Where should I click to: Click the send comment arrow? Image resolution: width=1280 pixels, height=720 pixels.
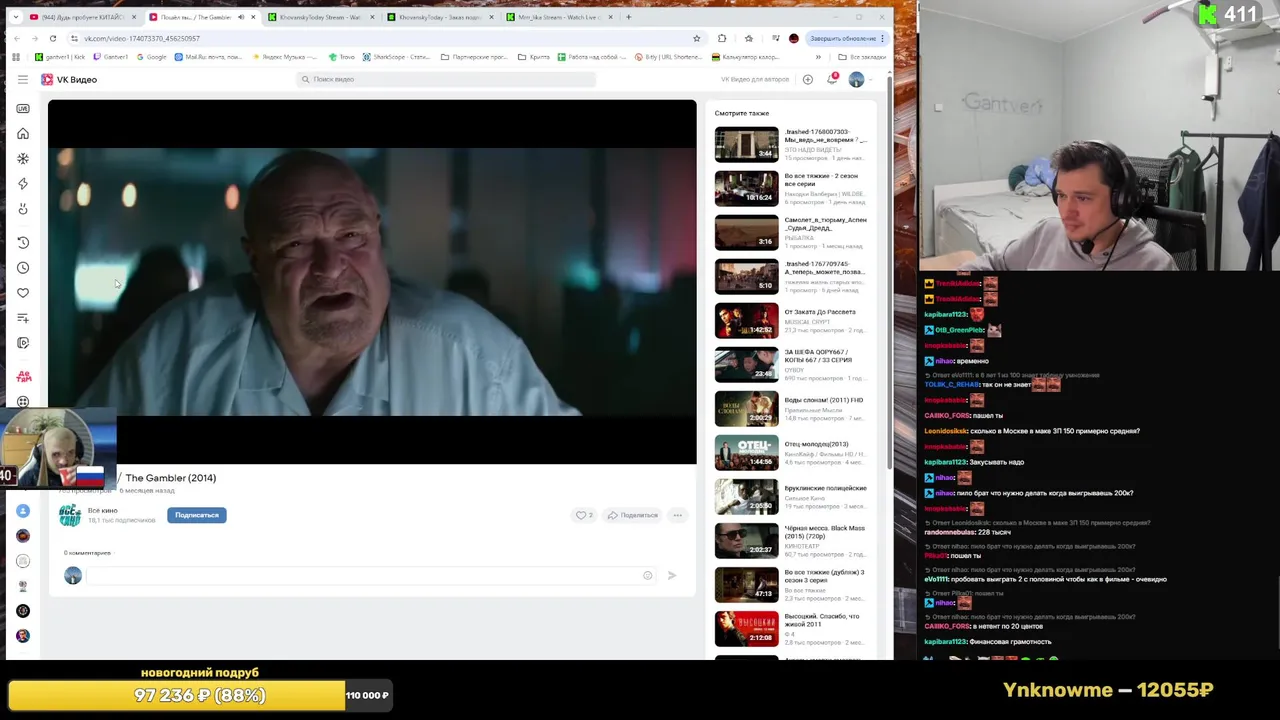tap(672, 575)
